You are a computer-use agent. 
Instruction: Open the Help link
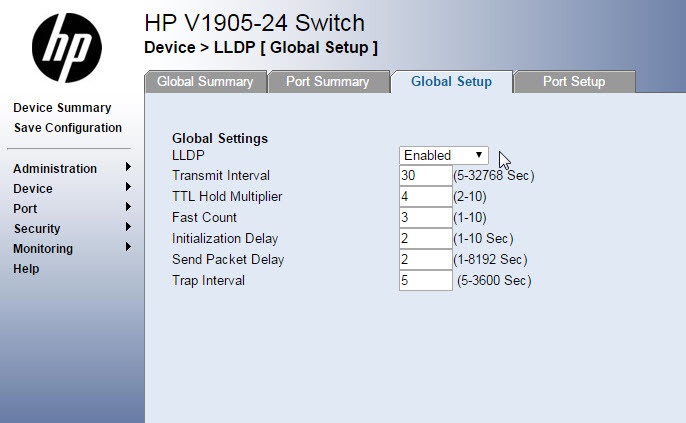(26, 269)
